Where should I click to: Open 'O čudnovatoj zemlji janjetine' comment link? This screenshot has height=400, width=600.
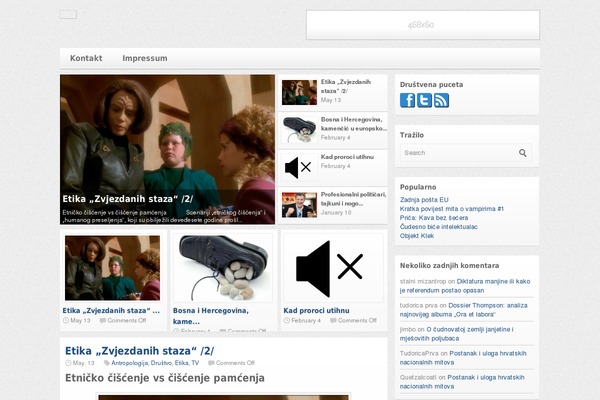pyautogui.click(x=457, y=334)
